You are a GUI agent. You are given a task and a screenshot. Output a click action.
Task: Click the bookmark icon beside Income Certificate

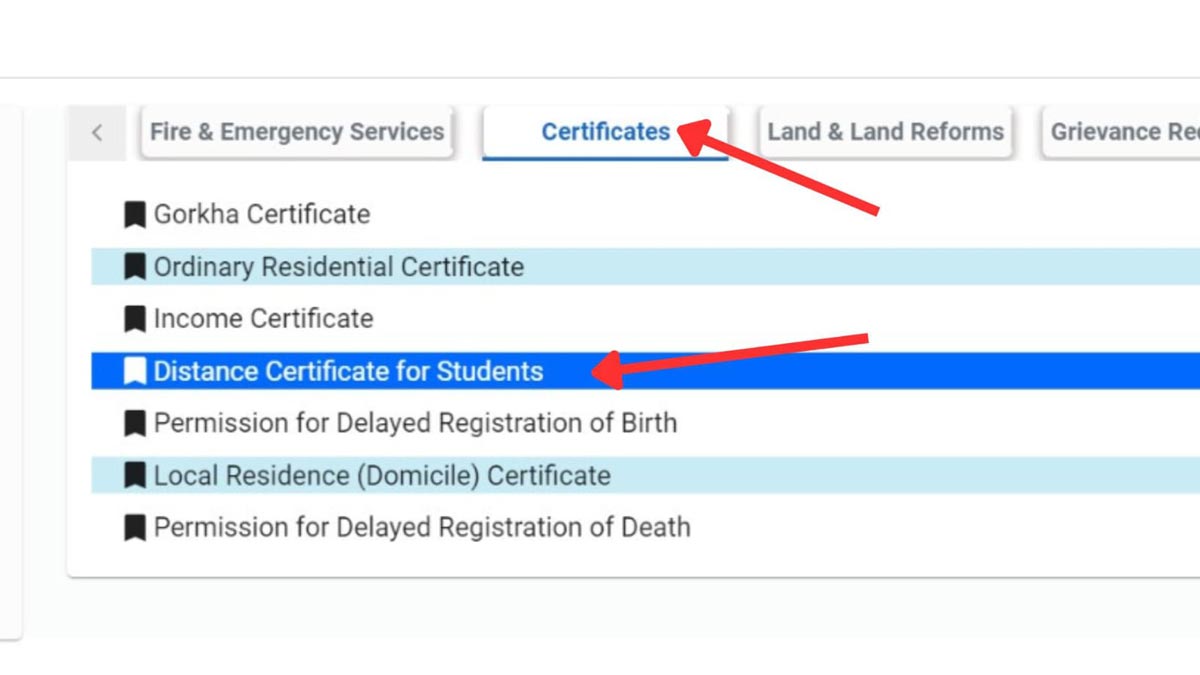tap(134, 318)
